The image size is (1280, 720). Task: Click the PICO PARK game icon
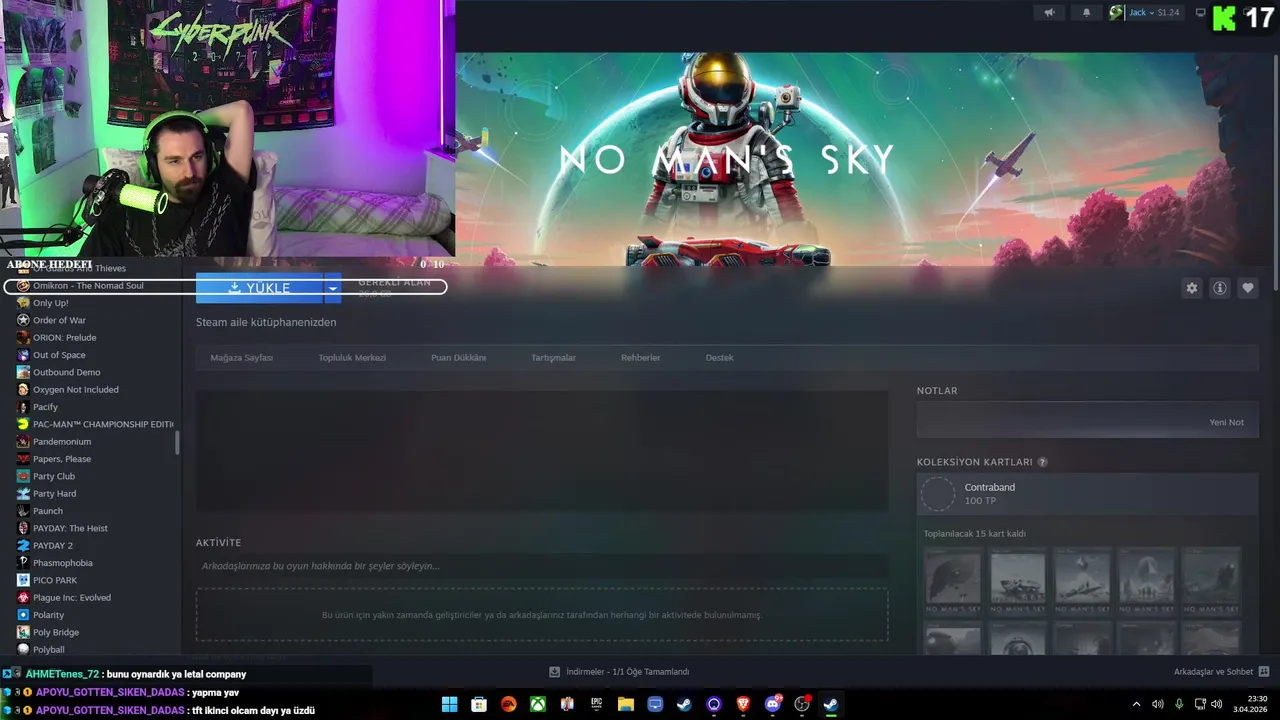(23, 580)
